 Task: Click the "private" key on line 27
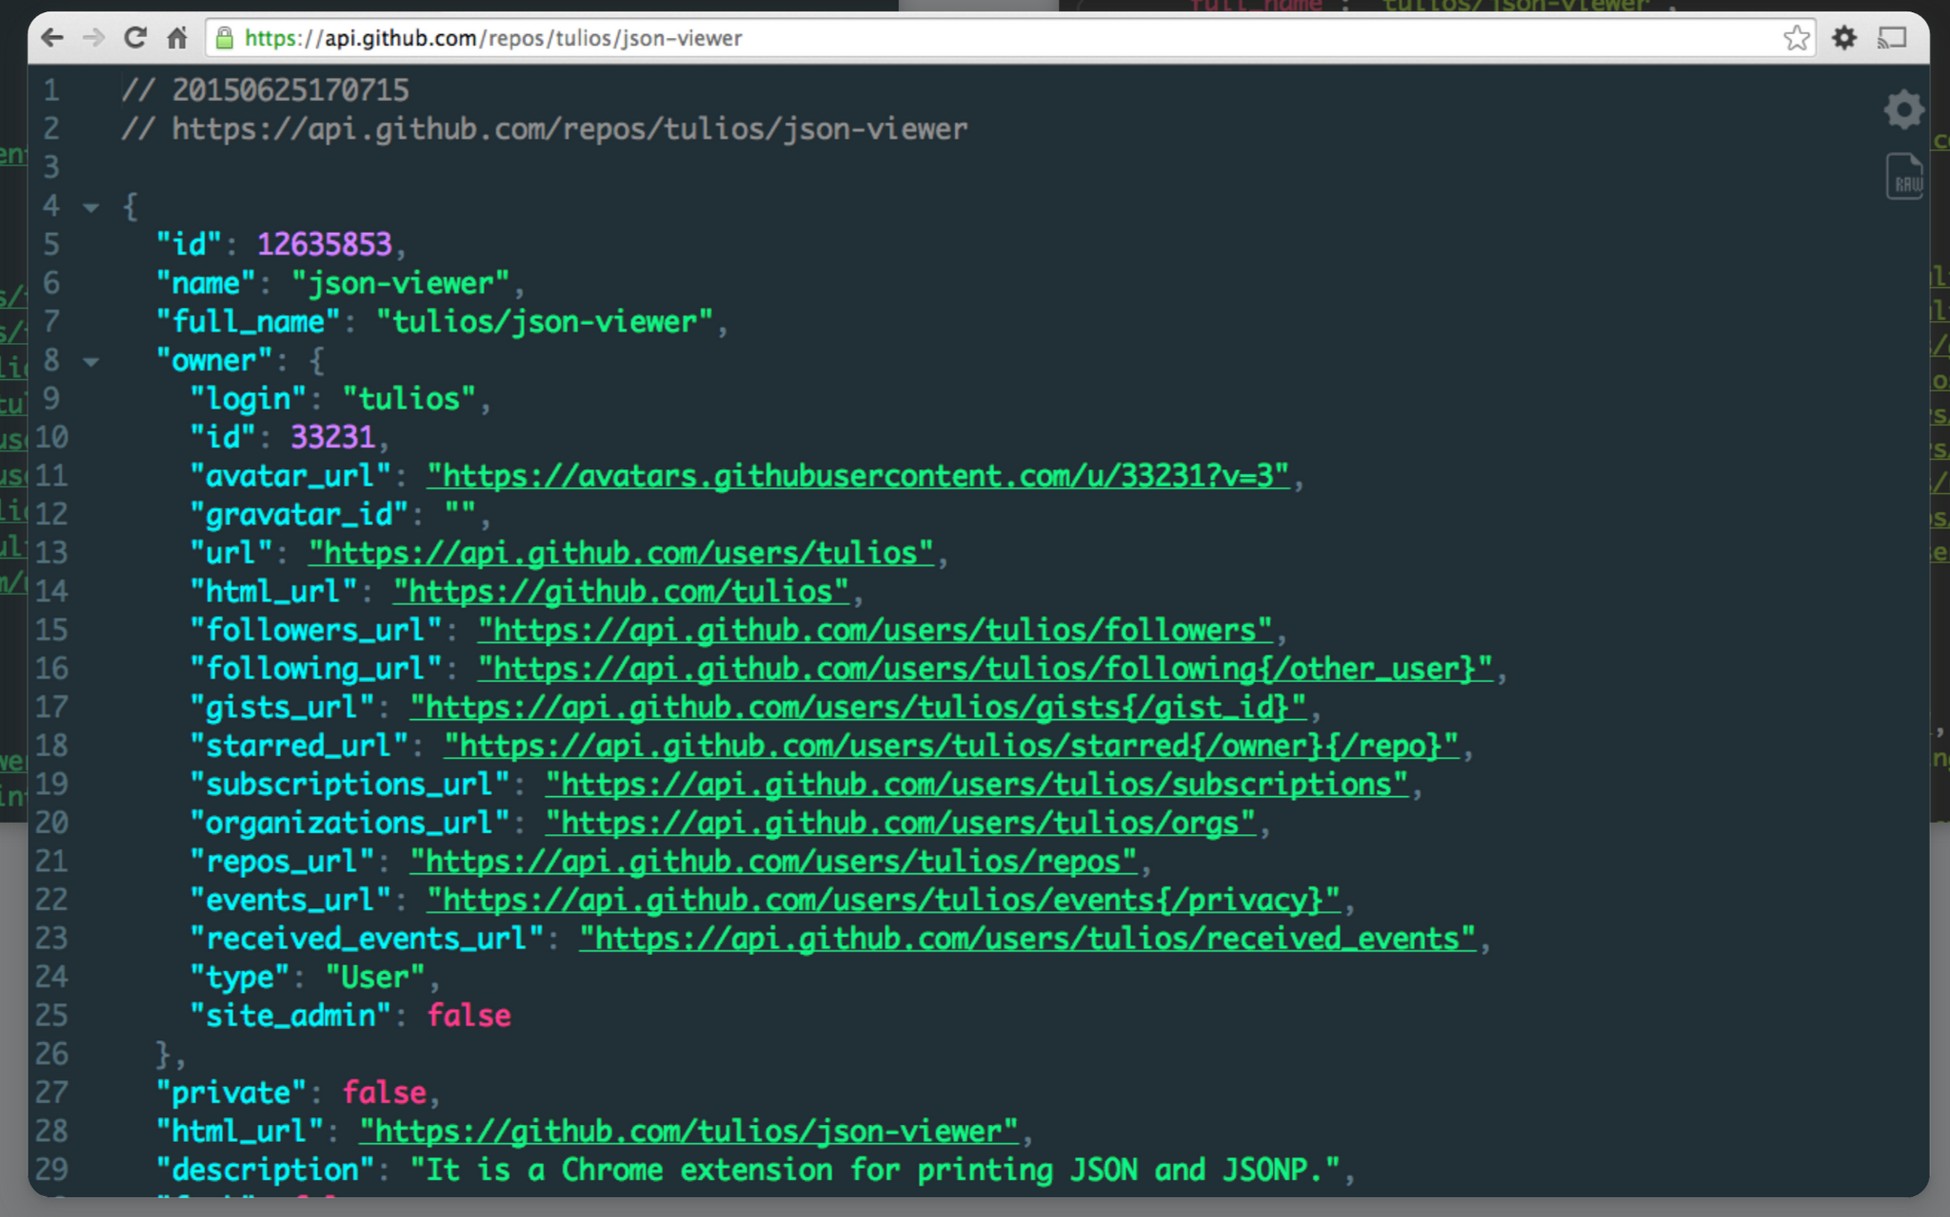point(231,1093)
